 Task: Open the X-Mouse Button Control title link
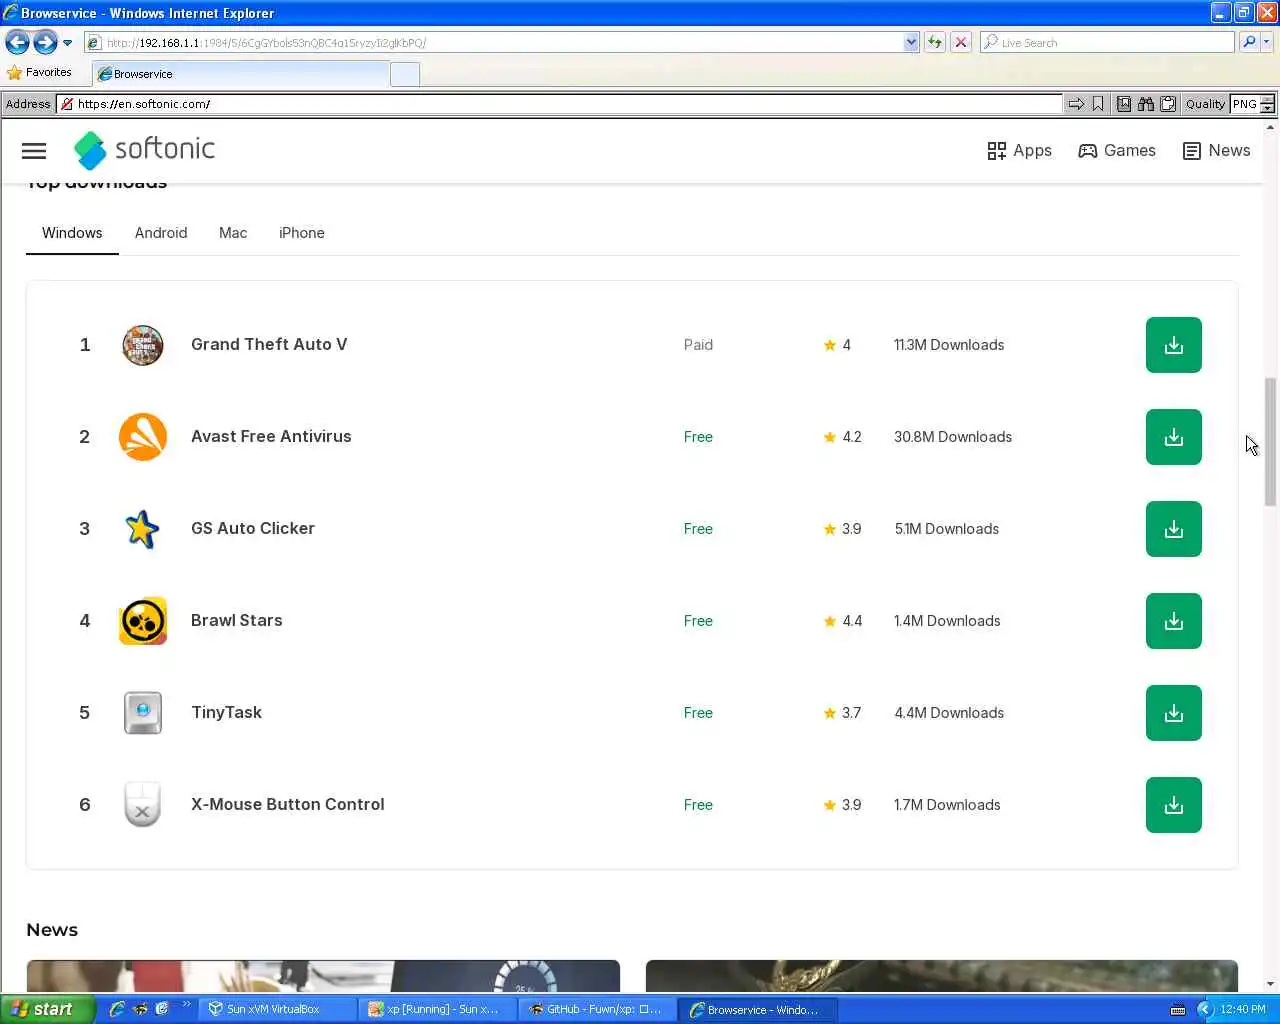pyautogui.click(x=288, y=804)
